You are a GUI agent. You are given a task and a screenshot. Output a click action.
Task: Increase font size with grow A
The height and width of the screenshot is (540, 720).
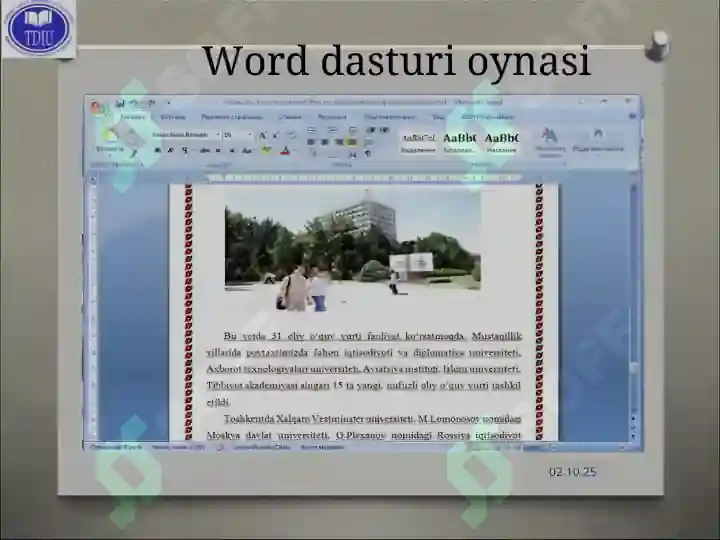pyautogui.click(x=263, y=135)
